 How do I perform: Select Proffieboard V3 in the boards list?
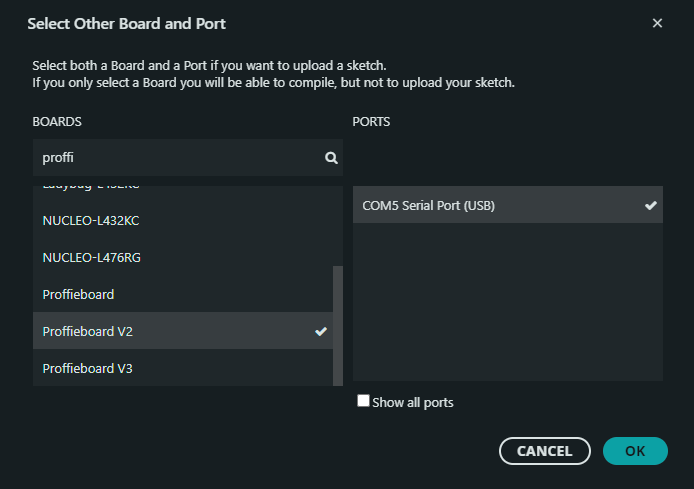tap(88, 368)
